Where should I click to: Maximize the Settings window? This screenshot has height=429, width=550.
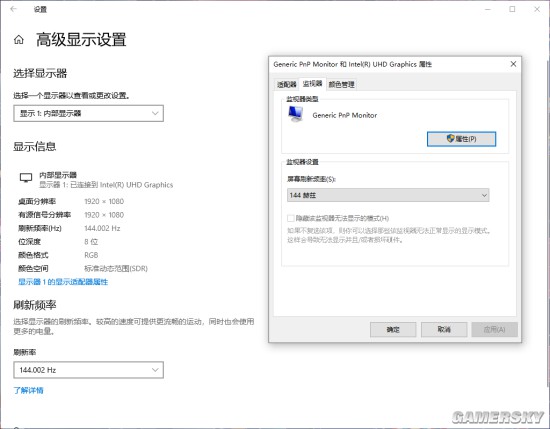coord(512,9)
